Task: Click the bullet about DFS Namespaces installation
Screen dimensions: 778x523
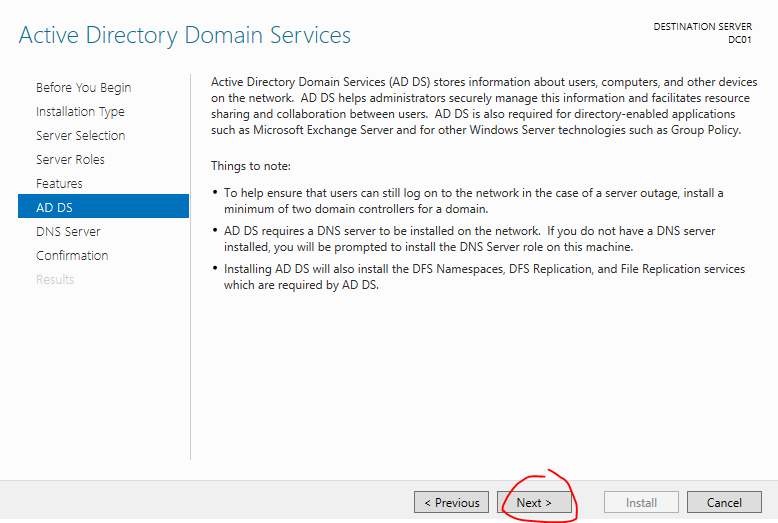Action: coord(484,277)
